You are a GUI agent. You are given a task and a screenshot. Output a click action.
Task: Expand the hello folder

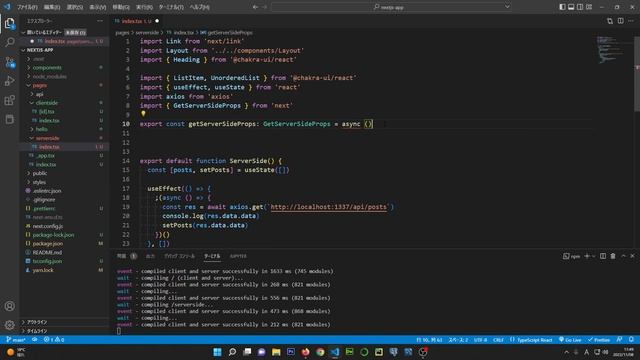(x=41, y=129)
